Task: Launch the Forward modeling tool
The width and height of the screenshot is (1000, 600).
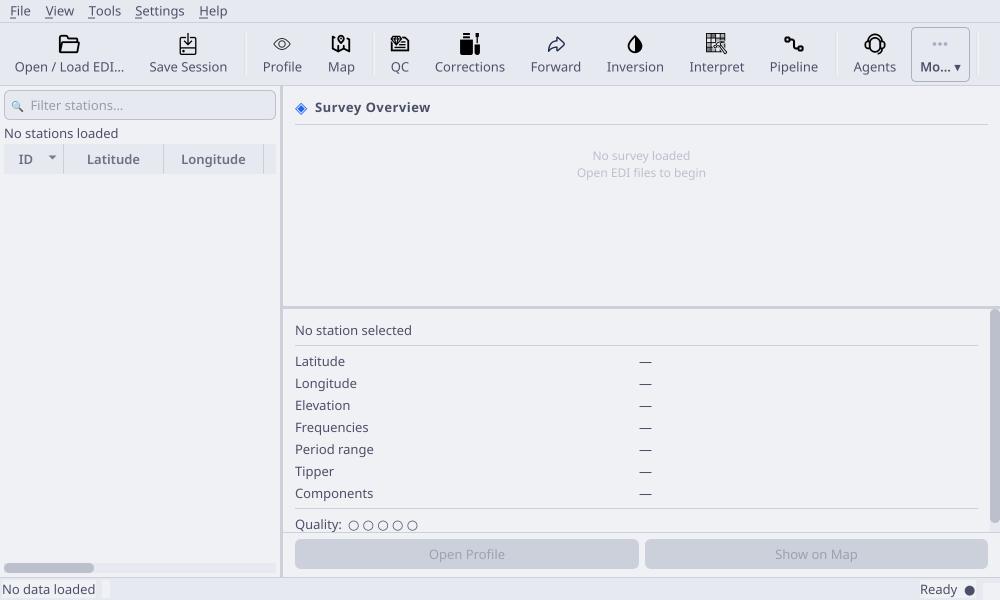Action: click(x=555, y=55)
